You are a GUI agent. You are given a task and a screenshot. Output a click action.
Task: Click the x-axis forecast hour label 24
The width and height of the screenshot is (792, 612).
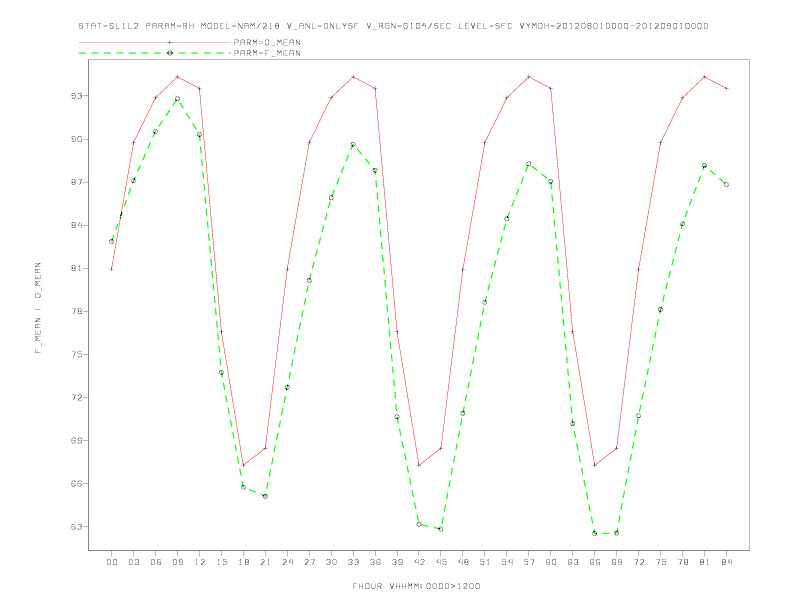(x=287, y=562)
